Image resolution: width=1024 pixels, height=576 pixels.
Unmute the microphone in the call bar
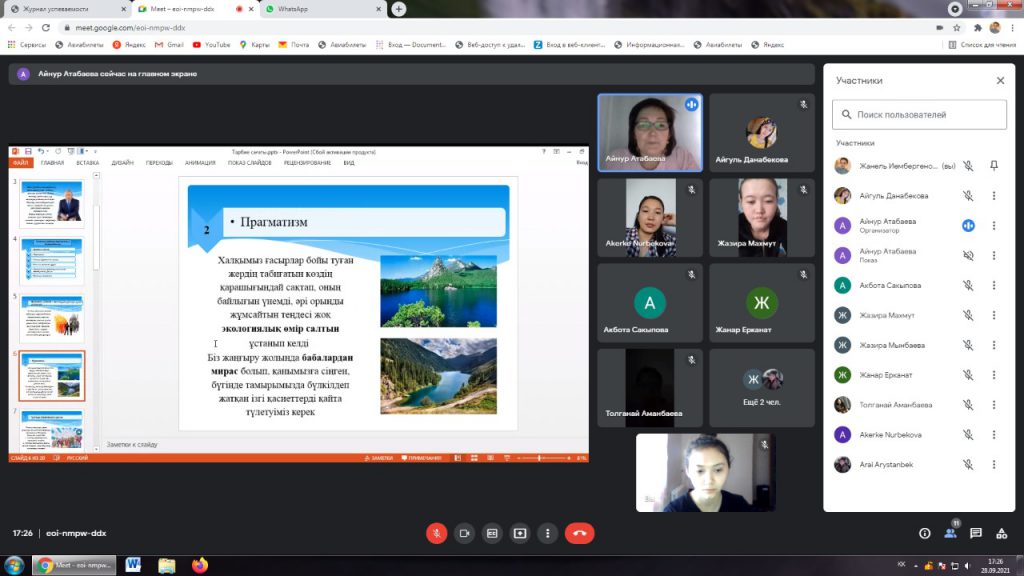tap(437, 533)
